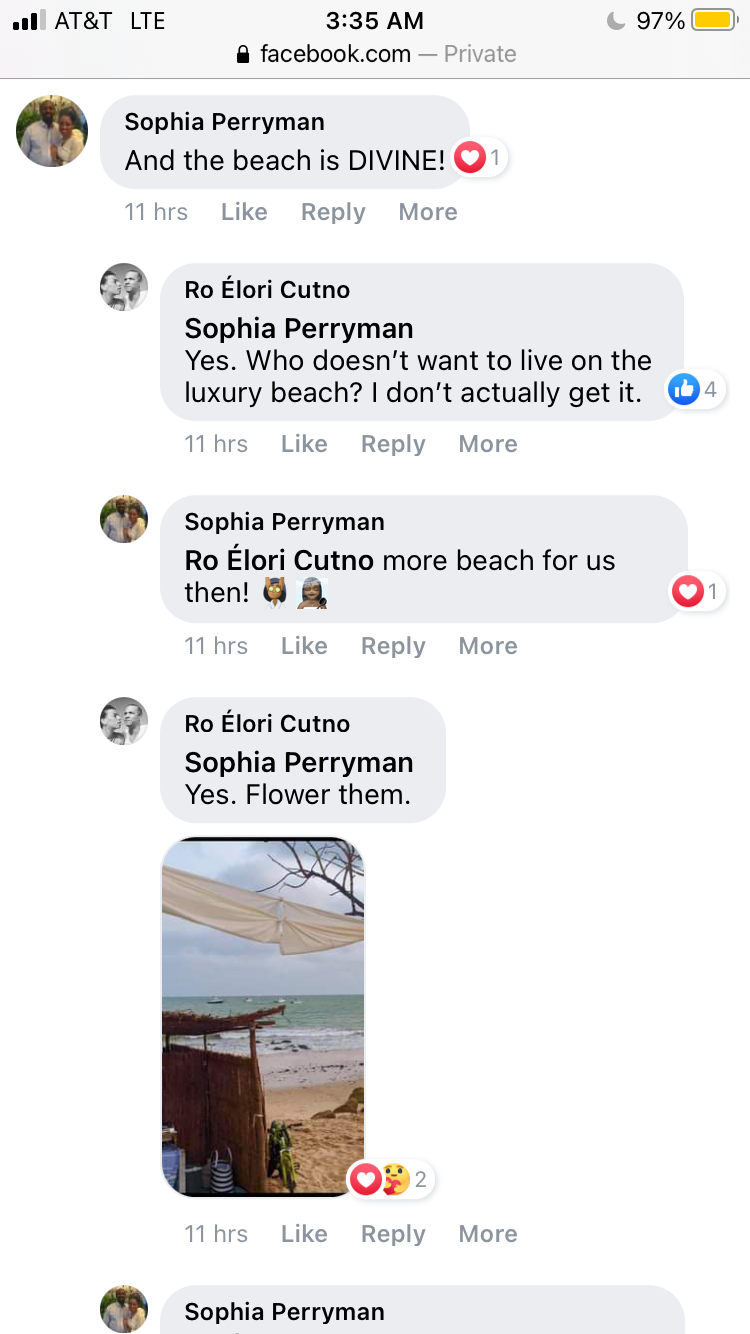
Task: Open tagged name Ro Élori Cutno in Sophia's reply
Action: tap(279, 560)
